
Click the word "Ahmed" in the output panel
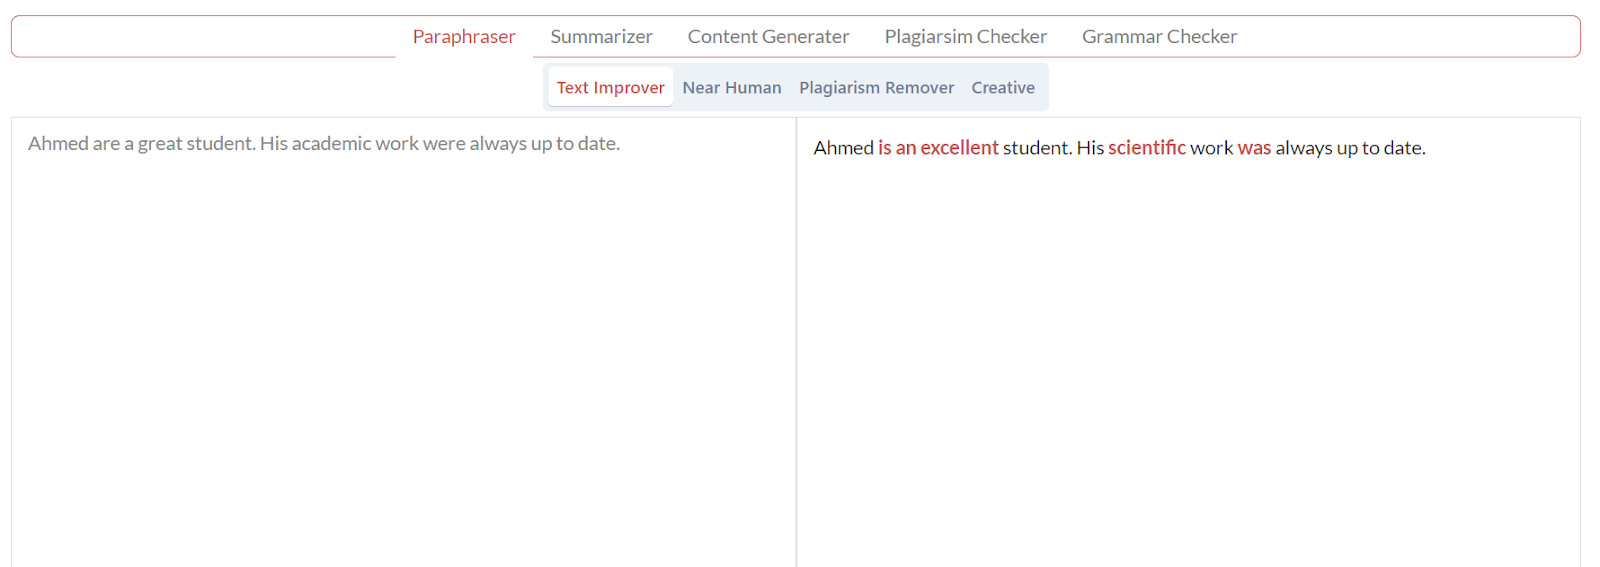pos(843,148)
